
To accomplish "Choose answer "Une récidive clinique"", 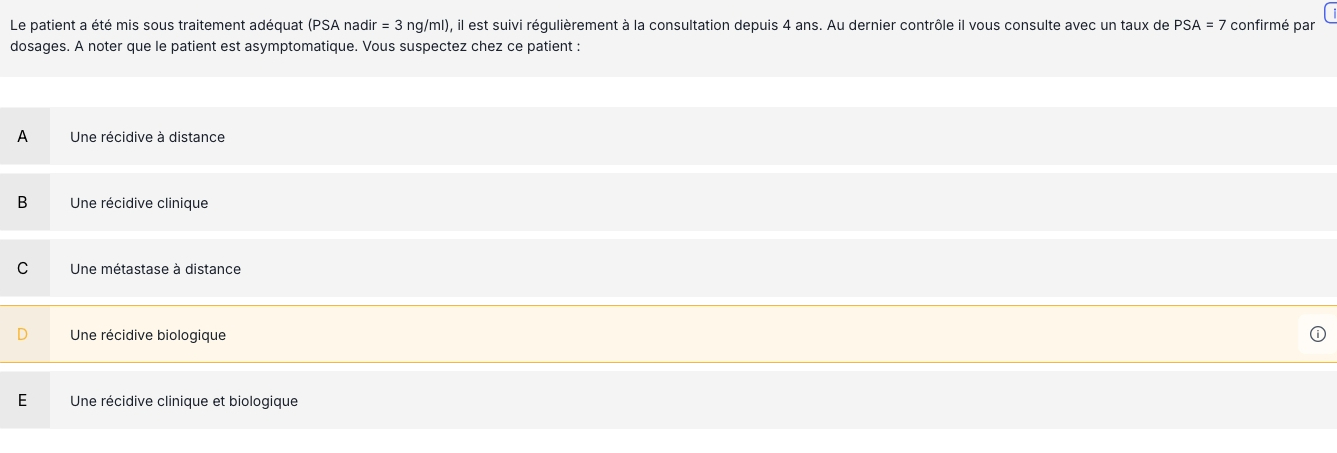I will pyautogui.click(x=139, y=203).
